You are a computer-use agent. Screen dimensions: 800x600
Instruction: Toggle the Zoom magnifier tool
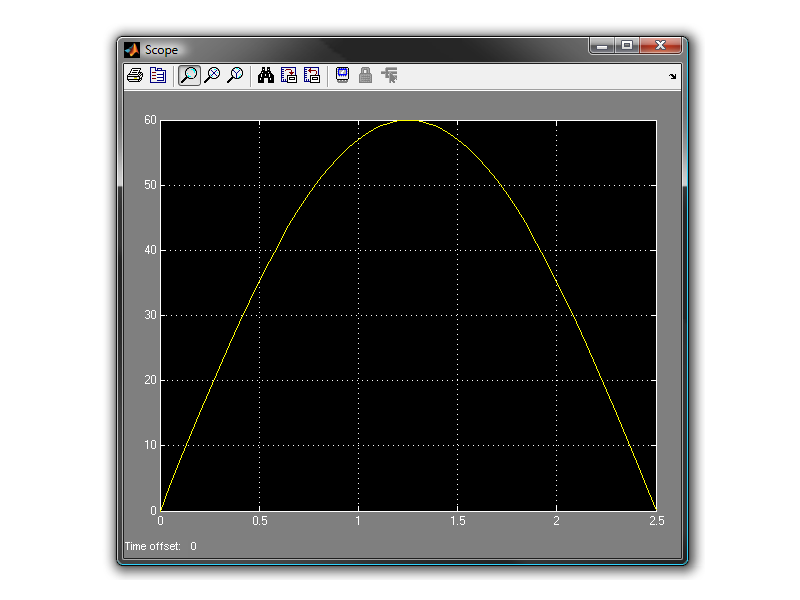coord(188,76)
